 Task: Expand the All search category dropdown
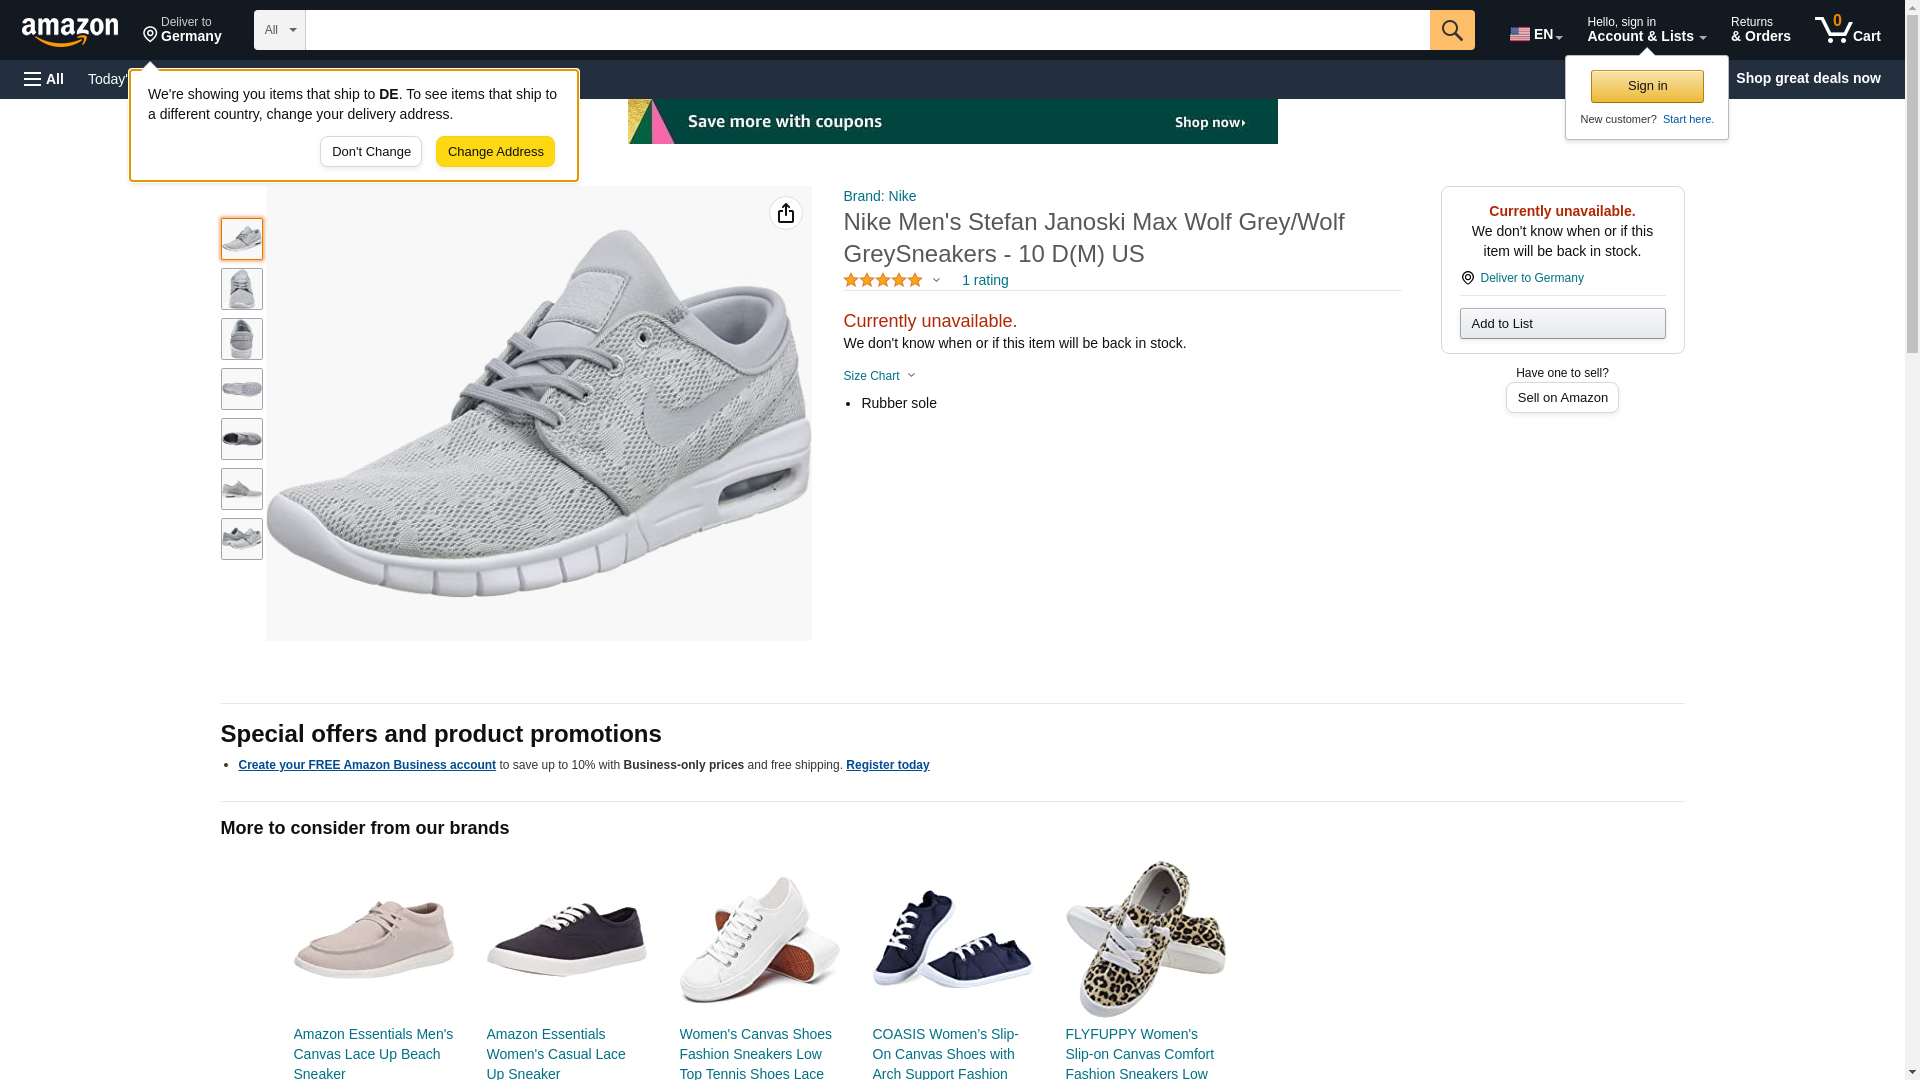click(x=279, y=30)
